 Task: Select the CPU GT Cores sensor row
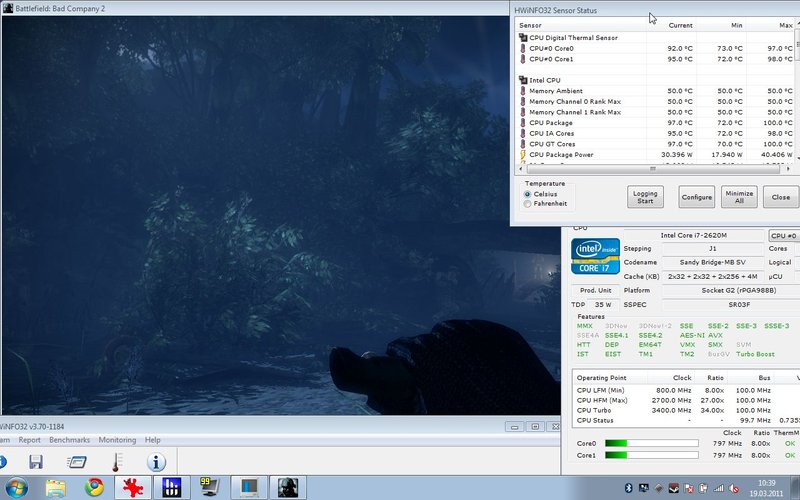pyautogui.click(x=655, y=144)
